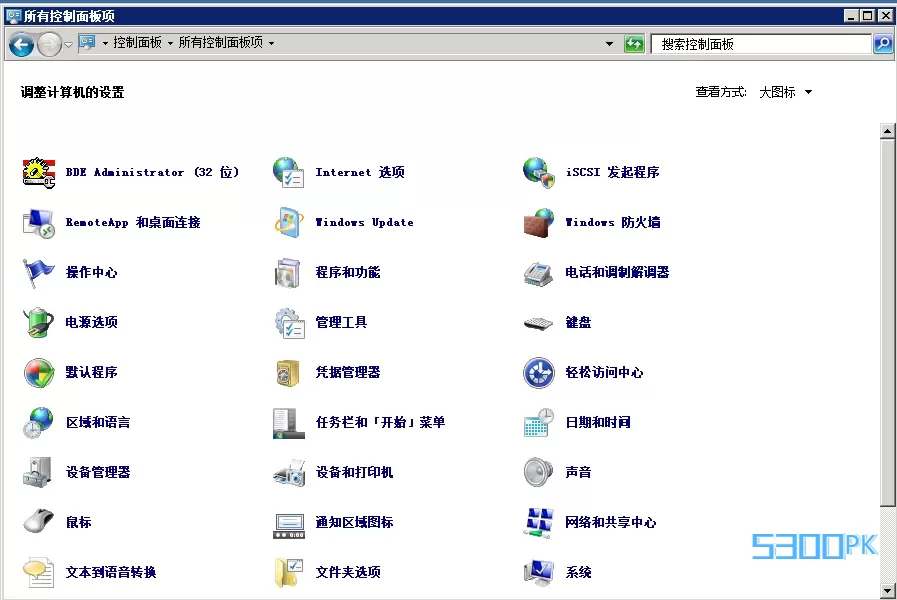The image size is (897, 600).
Task: Open 系统 computer icon
Action: [539, 572]
